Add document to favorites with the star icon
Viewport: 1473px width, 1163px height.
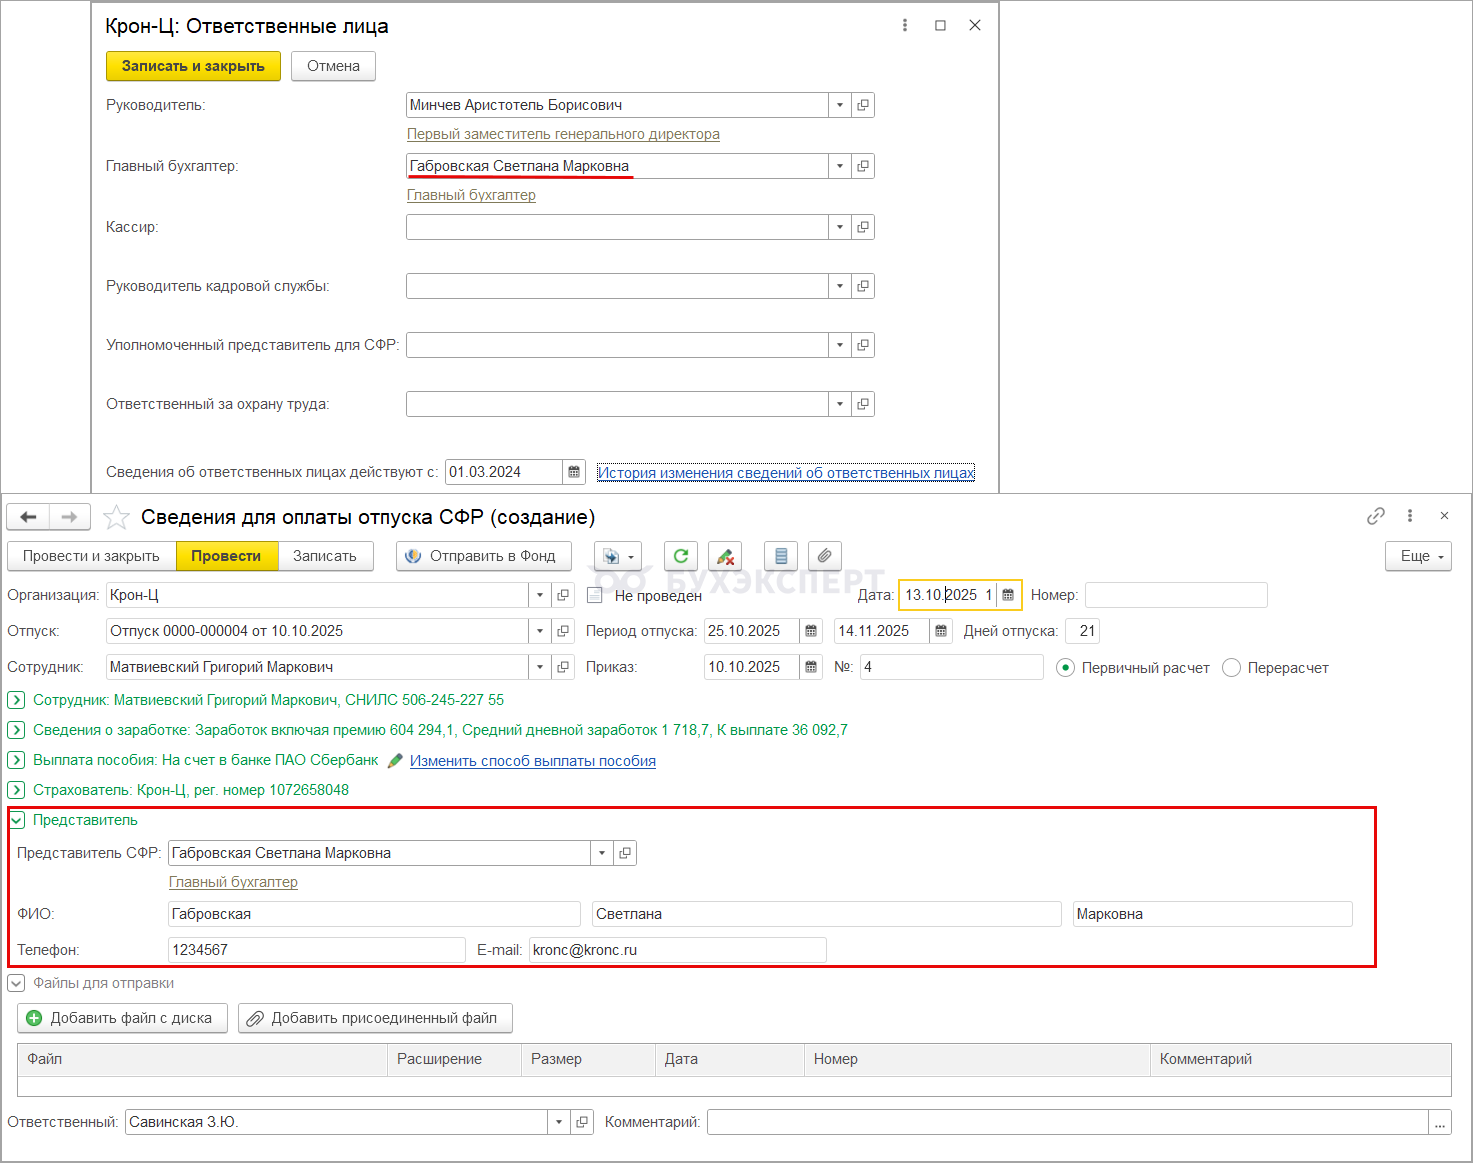(117, 517)
